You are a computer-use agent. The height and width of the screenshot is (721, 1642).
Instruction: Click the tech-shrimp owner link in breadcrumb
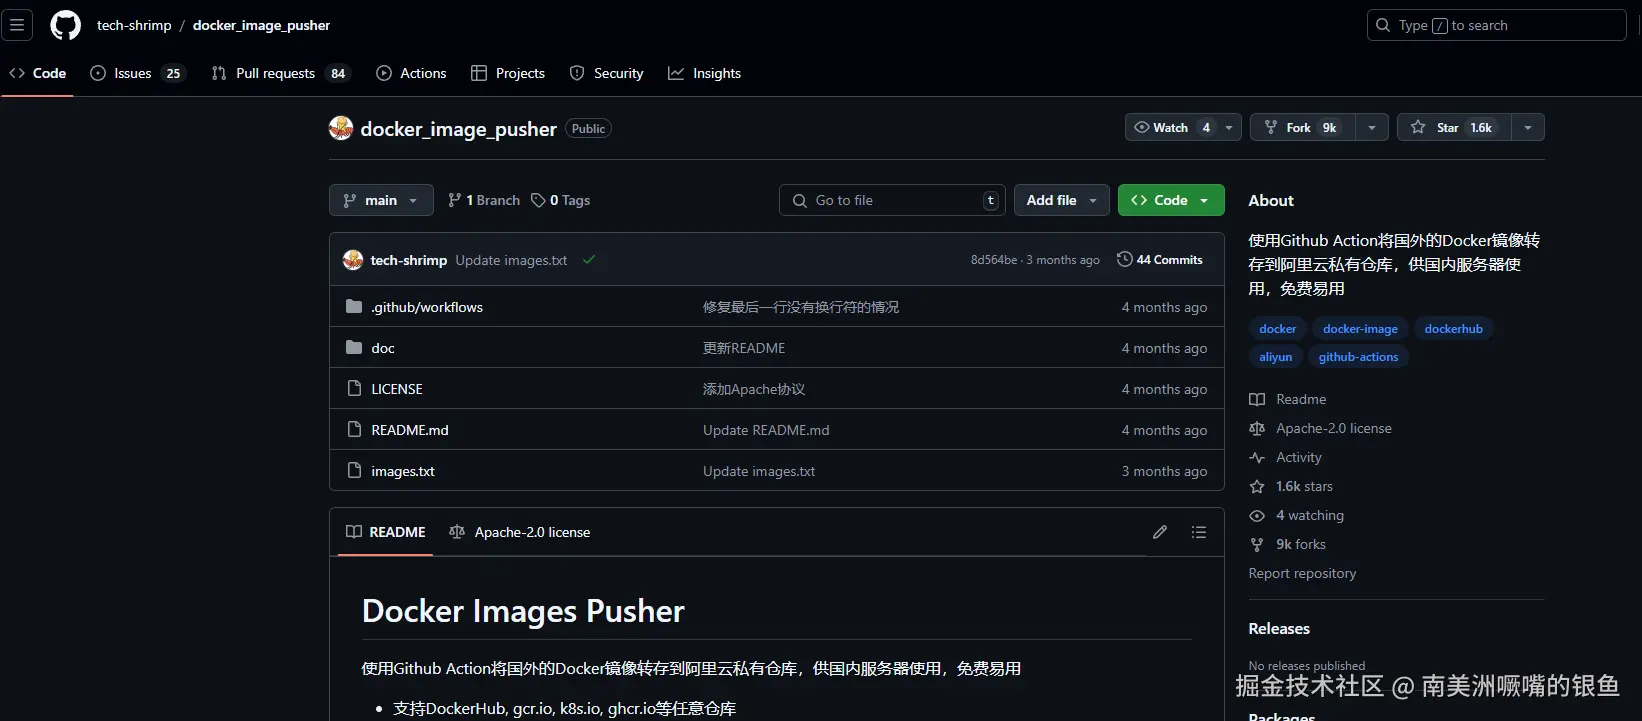point(134,25)
